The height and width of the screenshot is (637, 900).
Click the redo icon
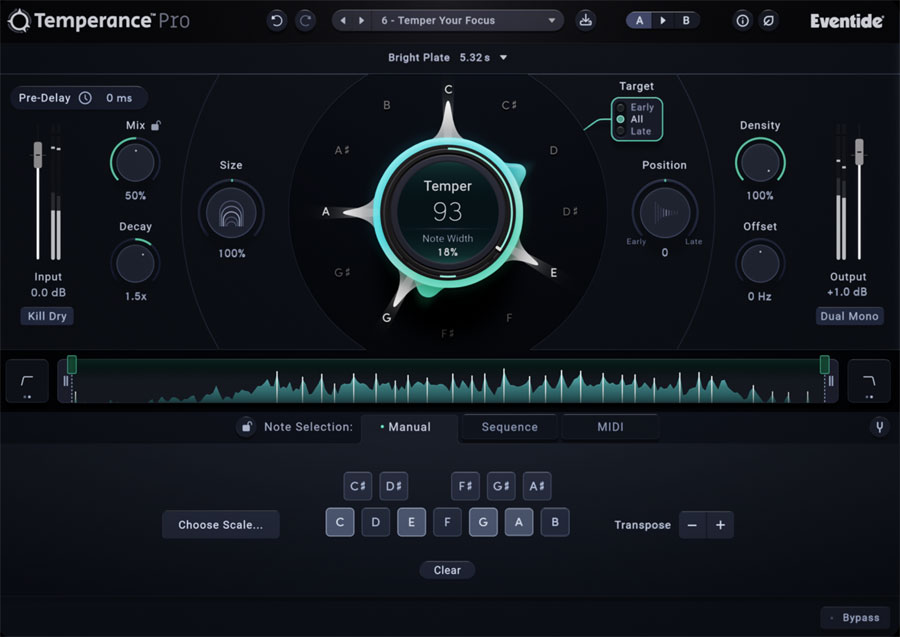tap(306, 20)
